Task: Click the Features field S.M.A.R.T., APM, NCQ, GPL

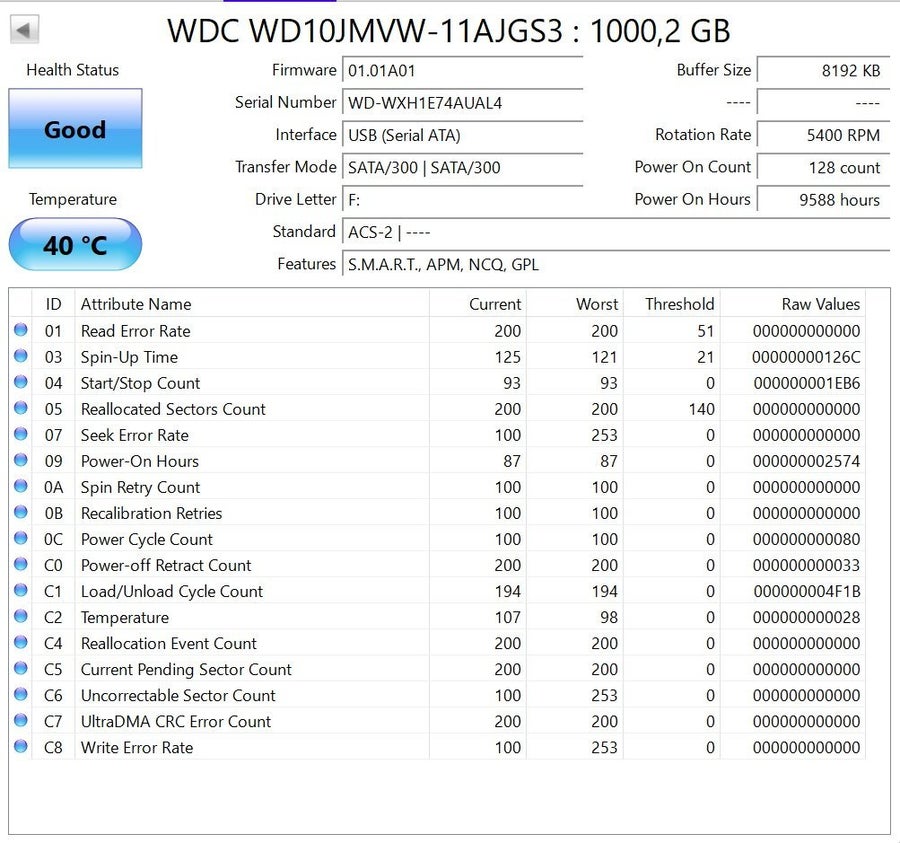Action: pos(616,265)
